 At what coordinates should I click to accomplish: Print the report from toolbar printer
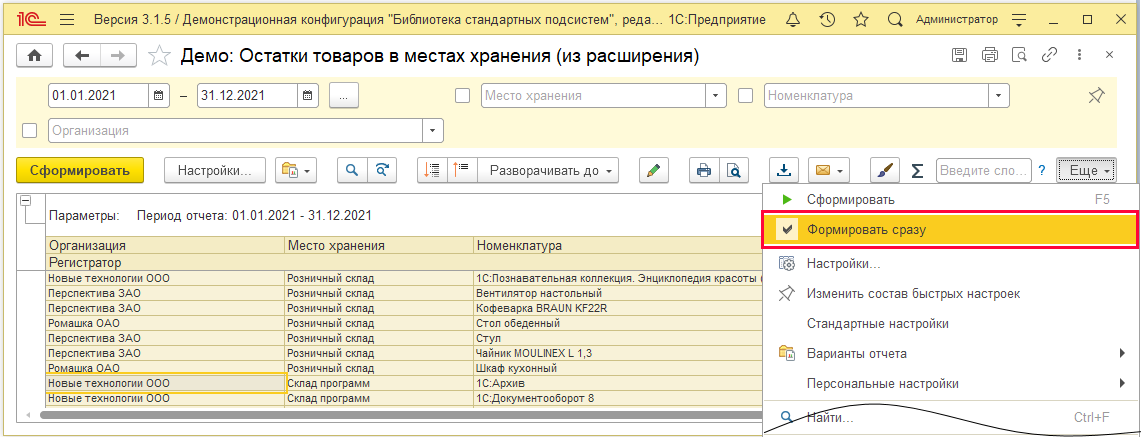point(704,170)
